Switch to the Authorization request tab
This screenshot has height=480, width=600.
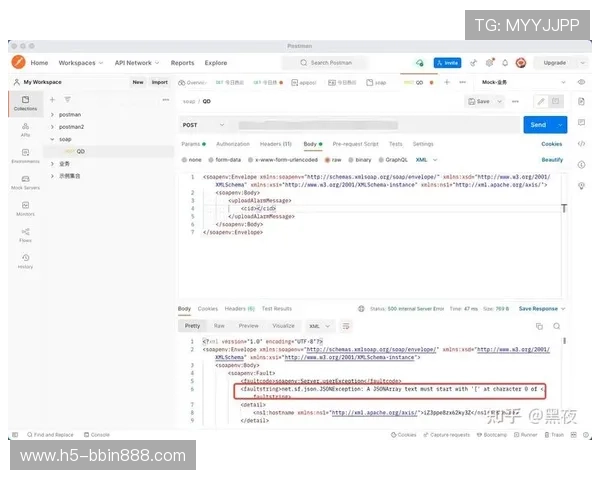233,144
